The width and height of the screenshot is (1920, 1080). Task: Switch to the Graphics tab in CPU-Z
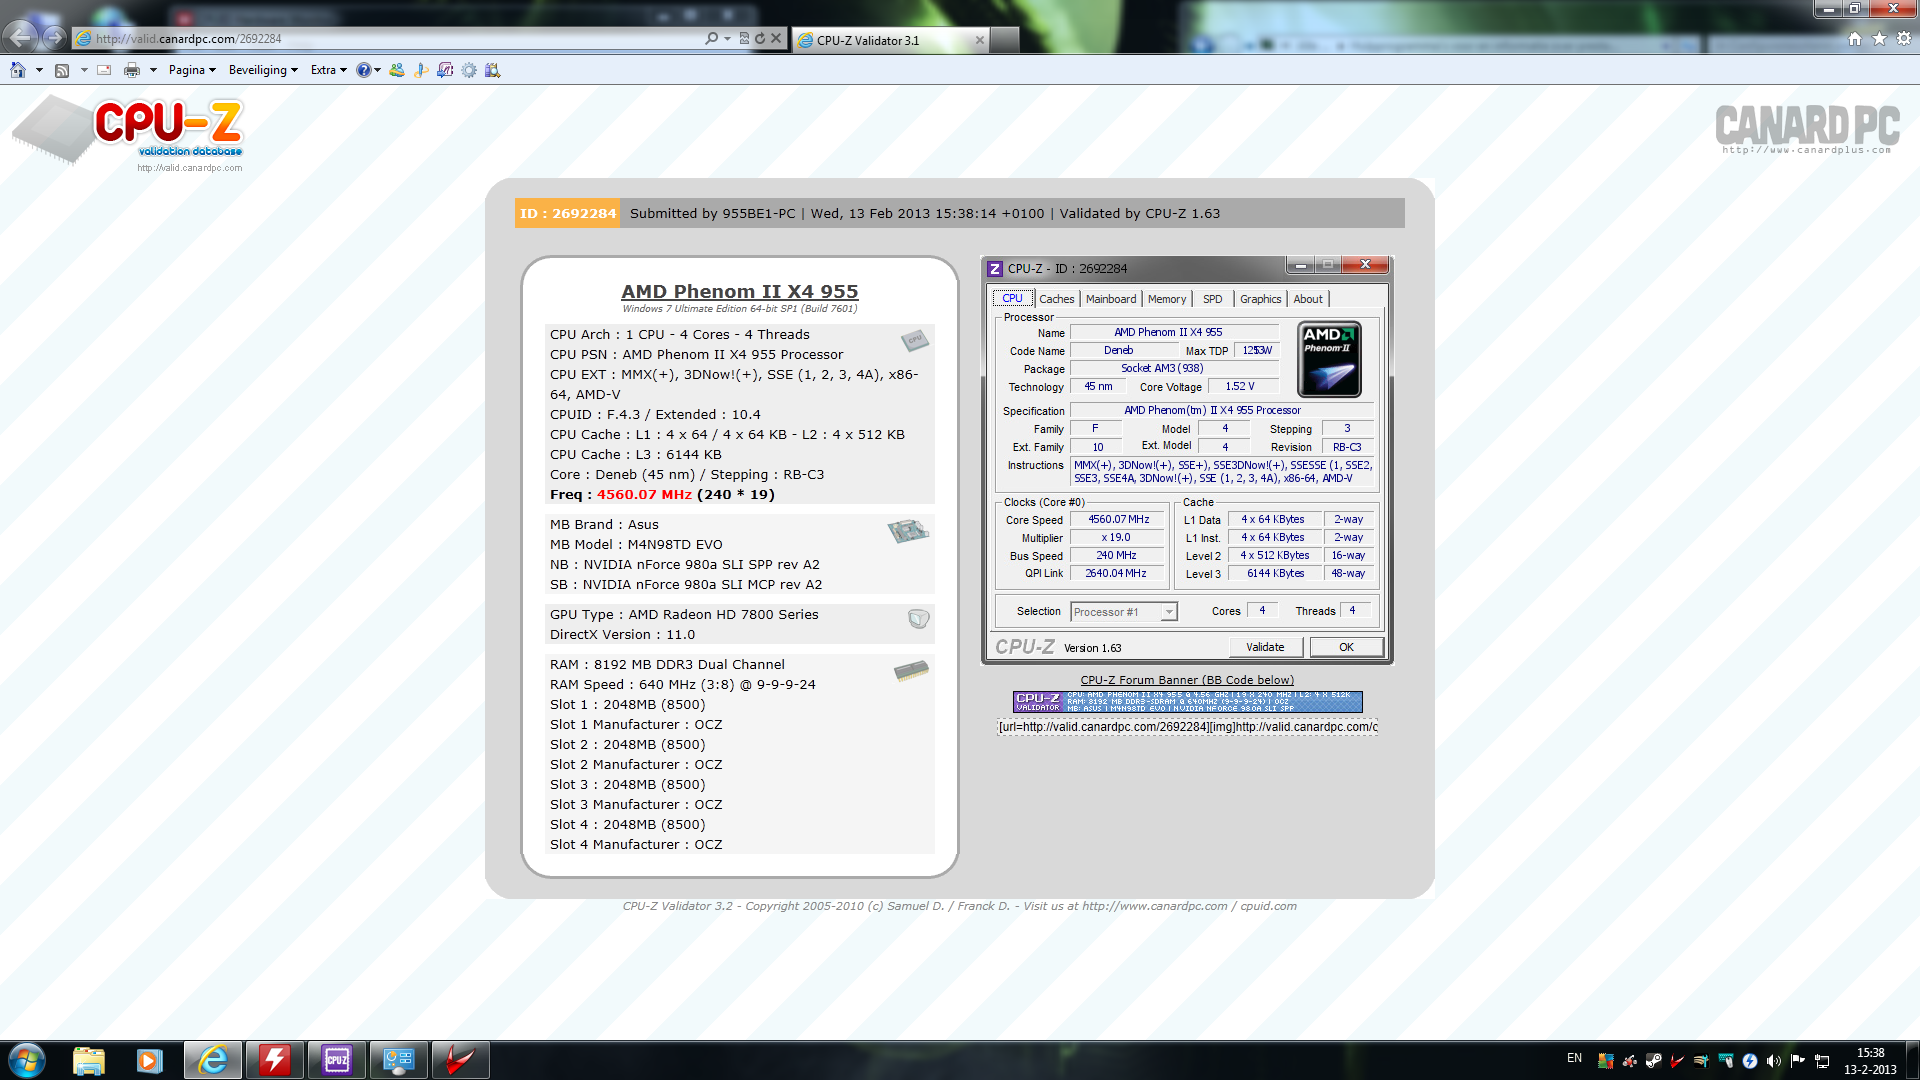click(x=1260, y=299)
